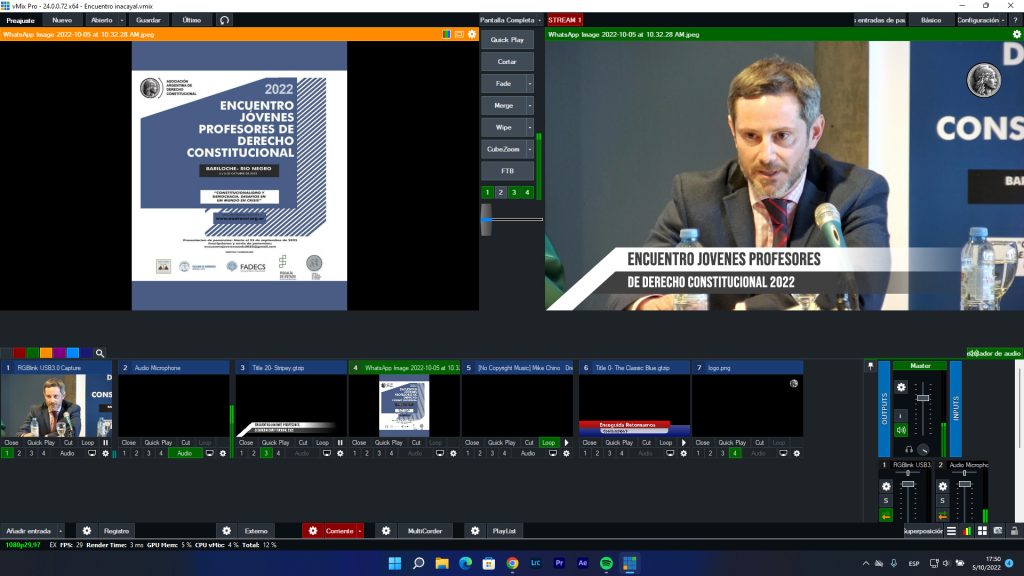This screenshot has width=1024, height=576.
Task: Select the Guardar menu item
Action: (x=147, y=20)
